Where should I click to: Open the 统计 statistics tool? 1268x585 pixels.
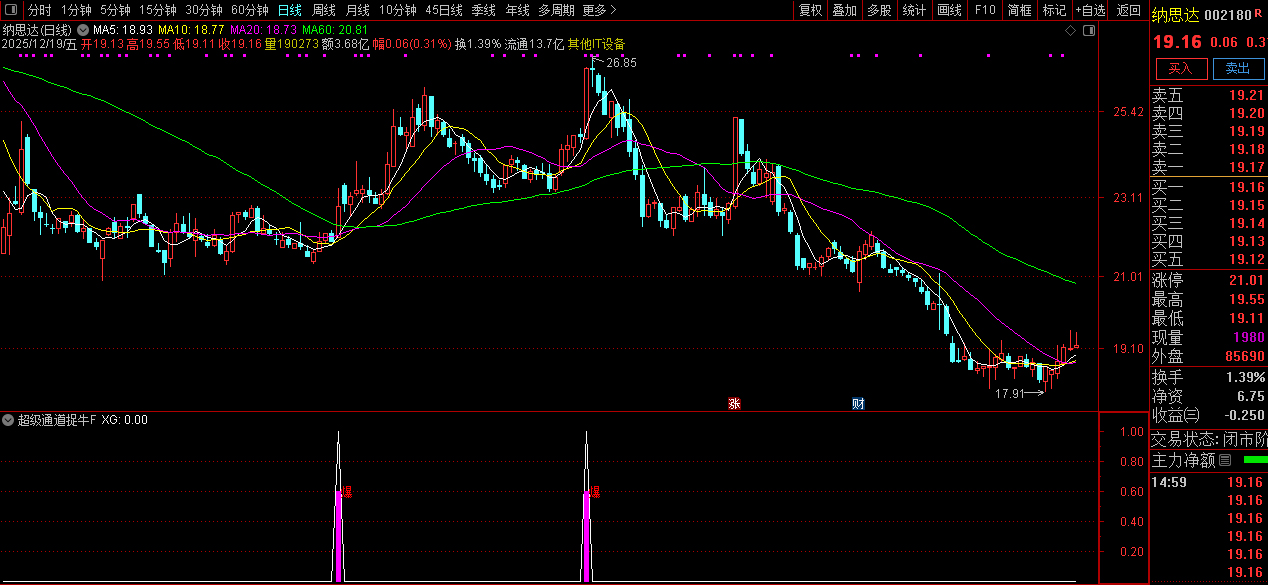pos(914,10)
